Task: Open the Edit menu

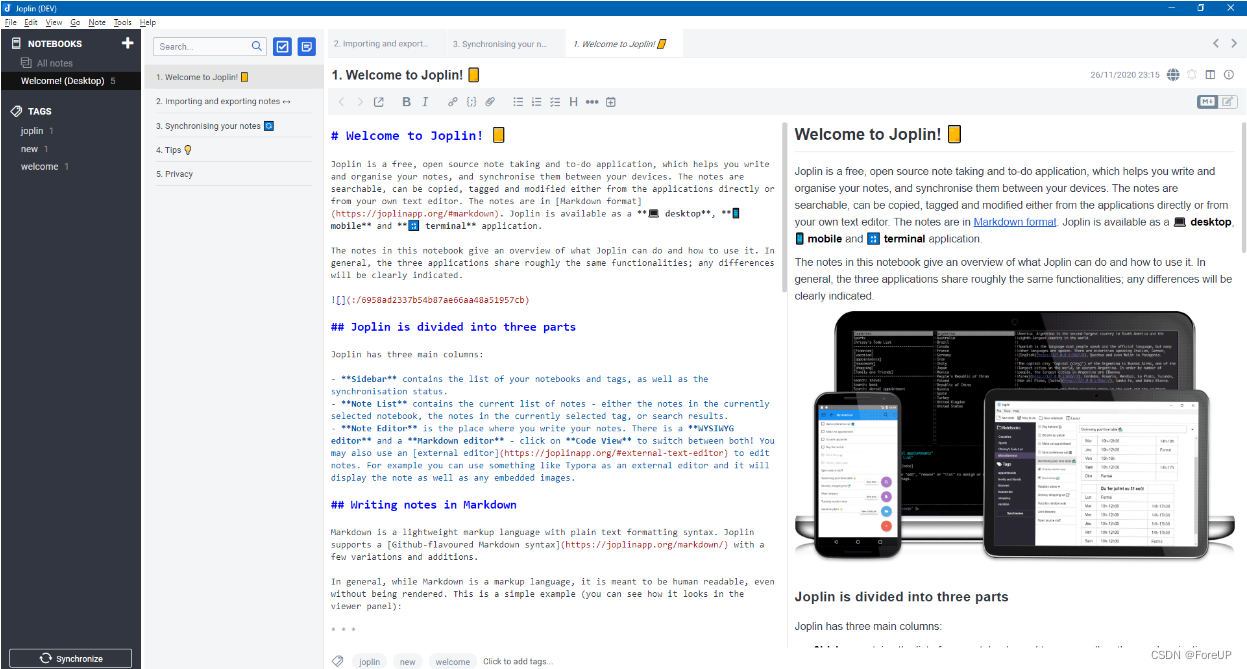Action: pos(31,22)
